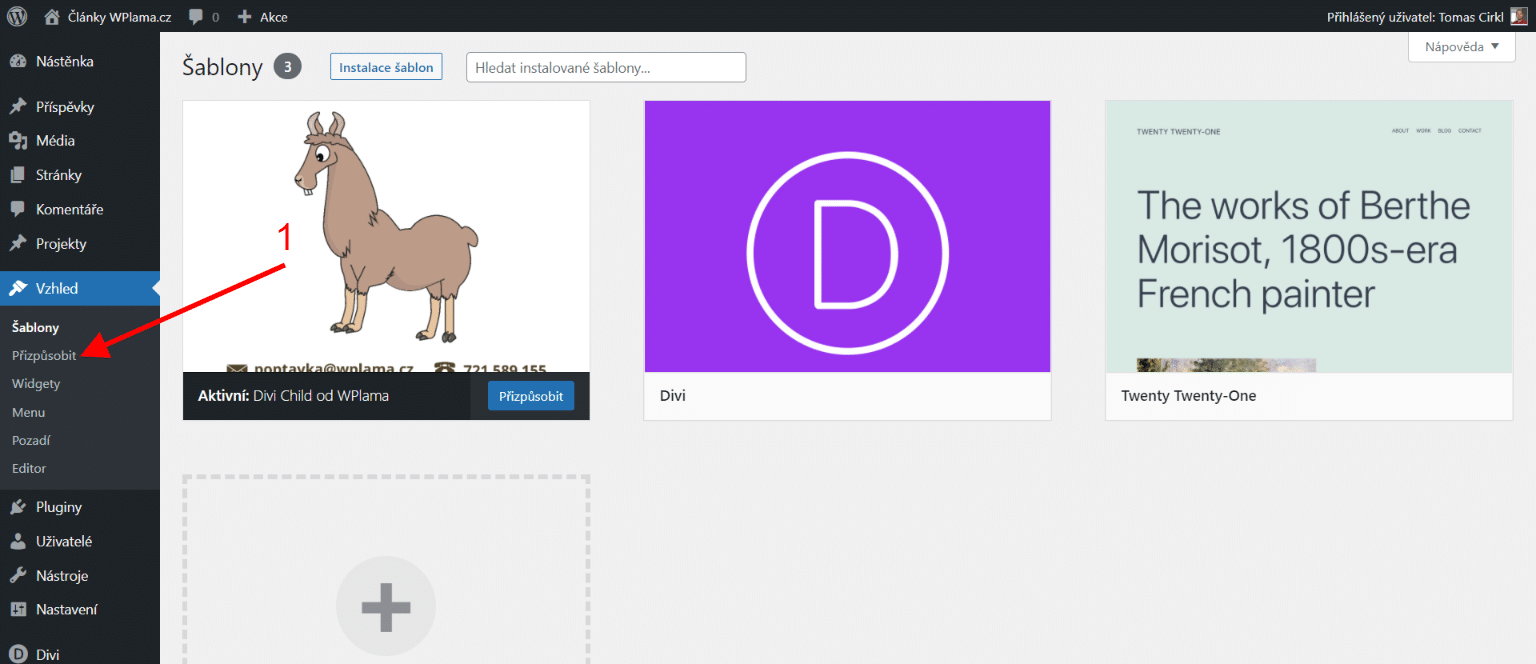1536x664 pixels.
Task: Click the Akce new content link
Action: 274,17
